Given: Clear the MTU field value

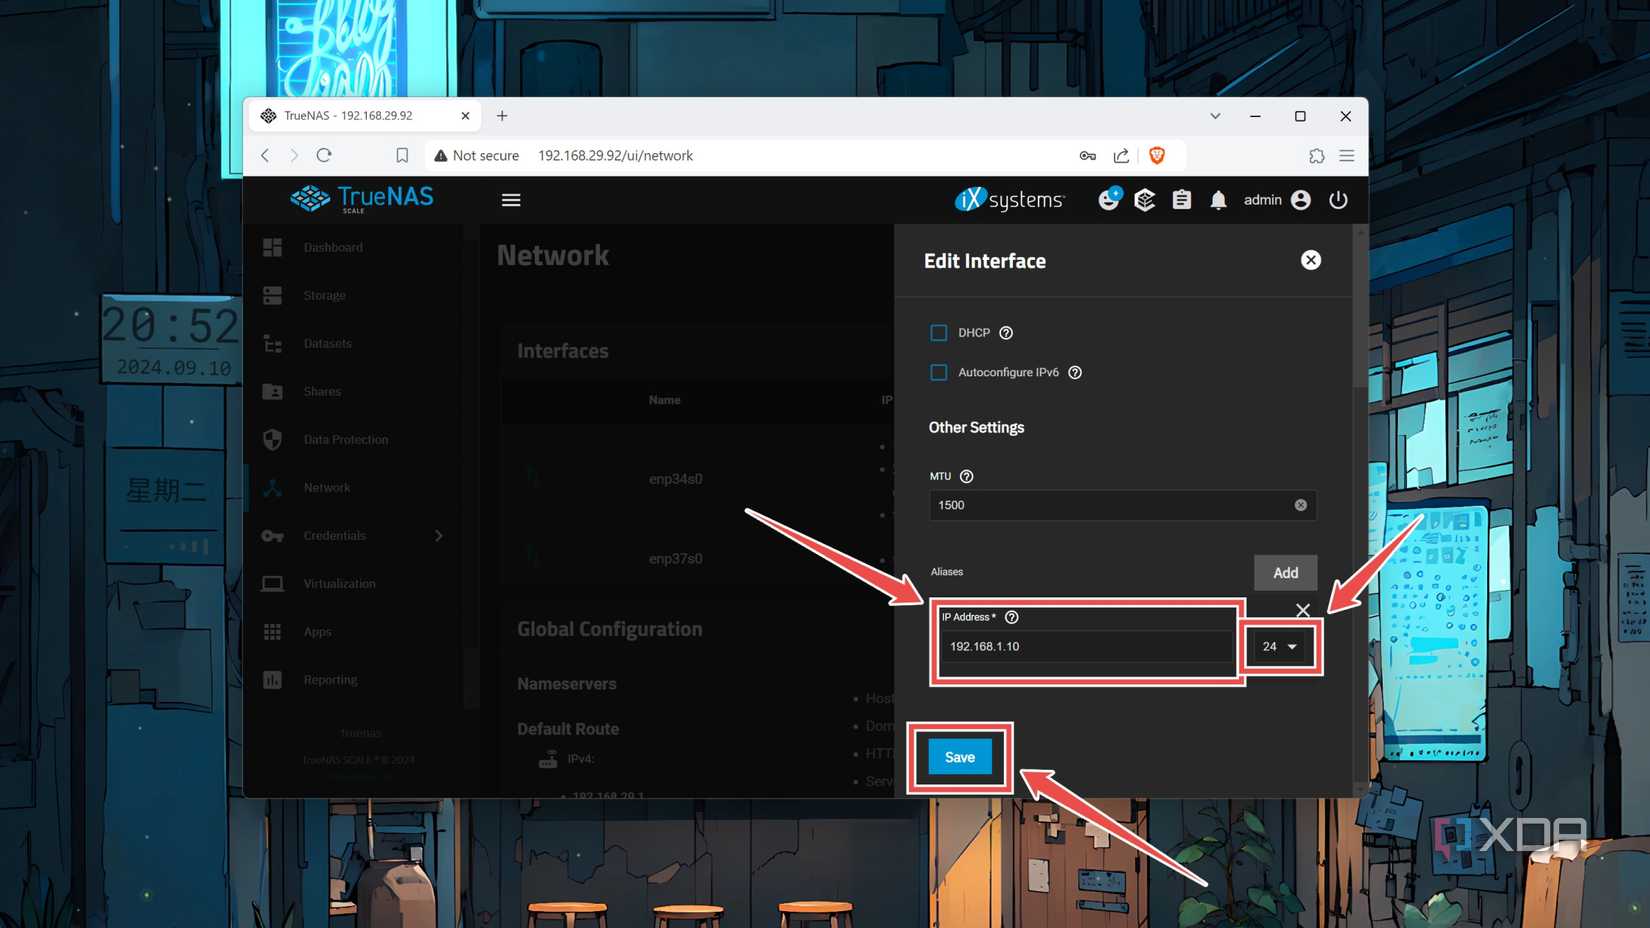Looking at the screenshot, I should tap(1300, 505).
